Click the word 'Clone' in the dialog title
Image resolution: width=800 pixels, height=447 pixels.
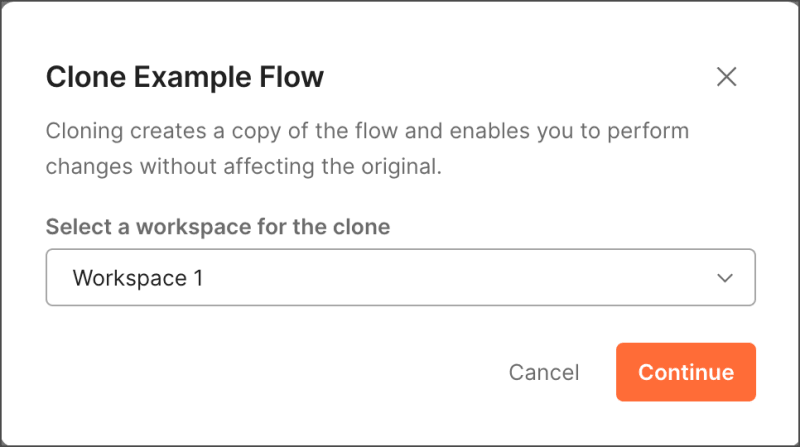click(82, 77)
